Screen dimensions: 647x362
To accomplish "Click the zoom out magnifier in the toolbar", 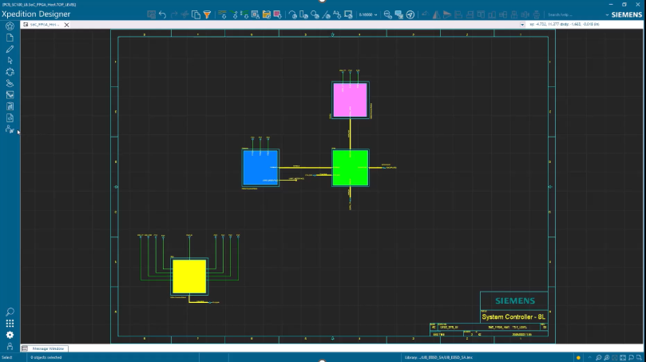I will coord(387,15).
